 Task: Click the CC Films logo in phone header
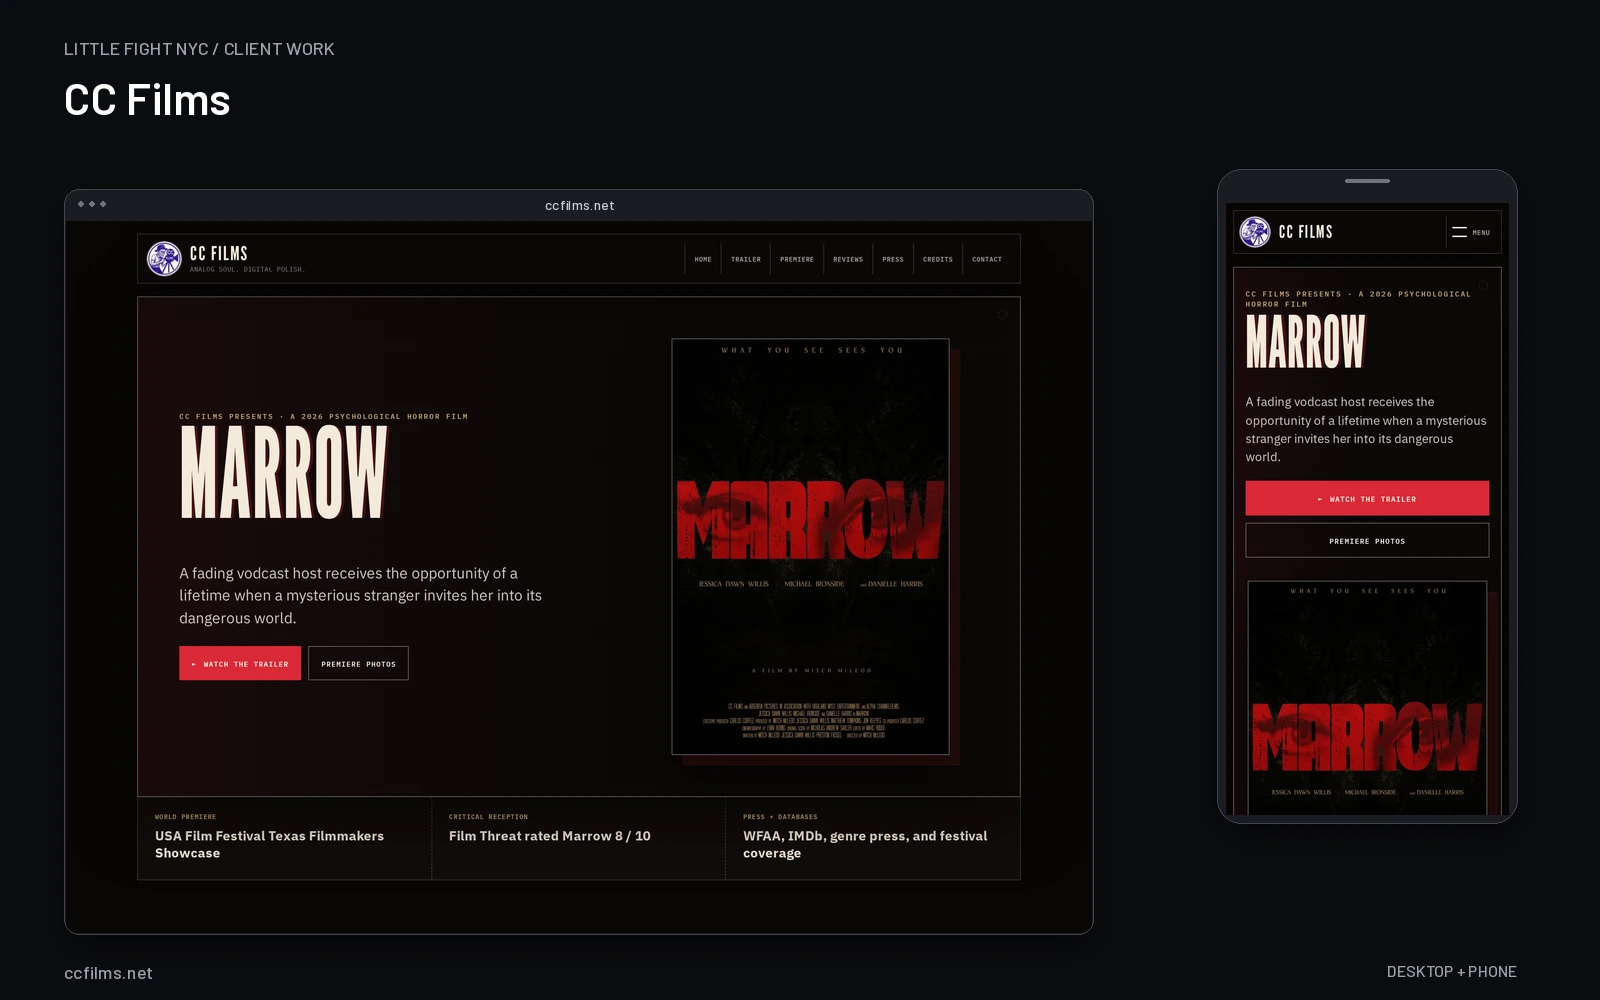1255,232
